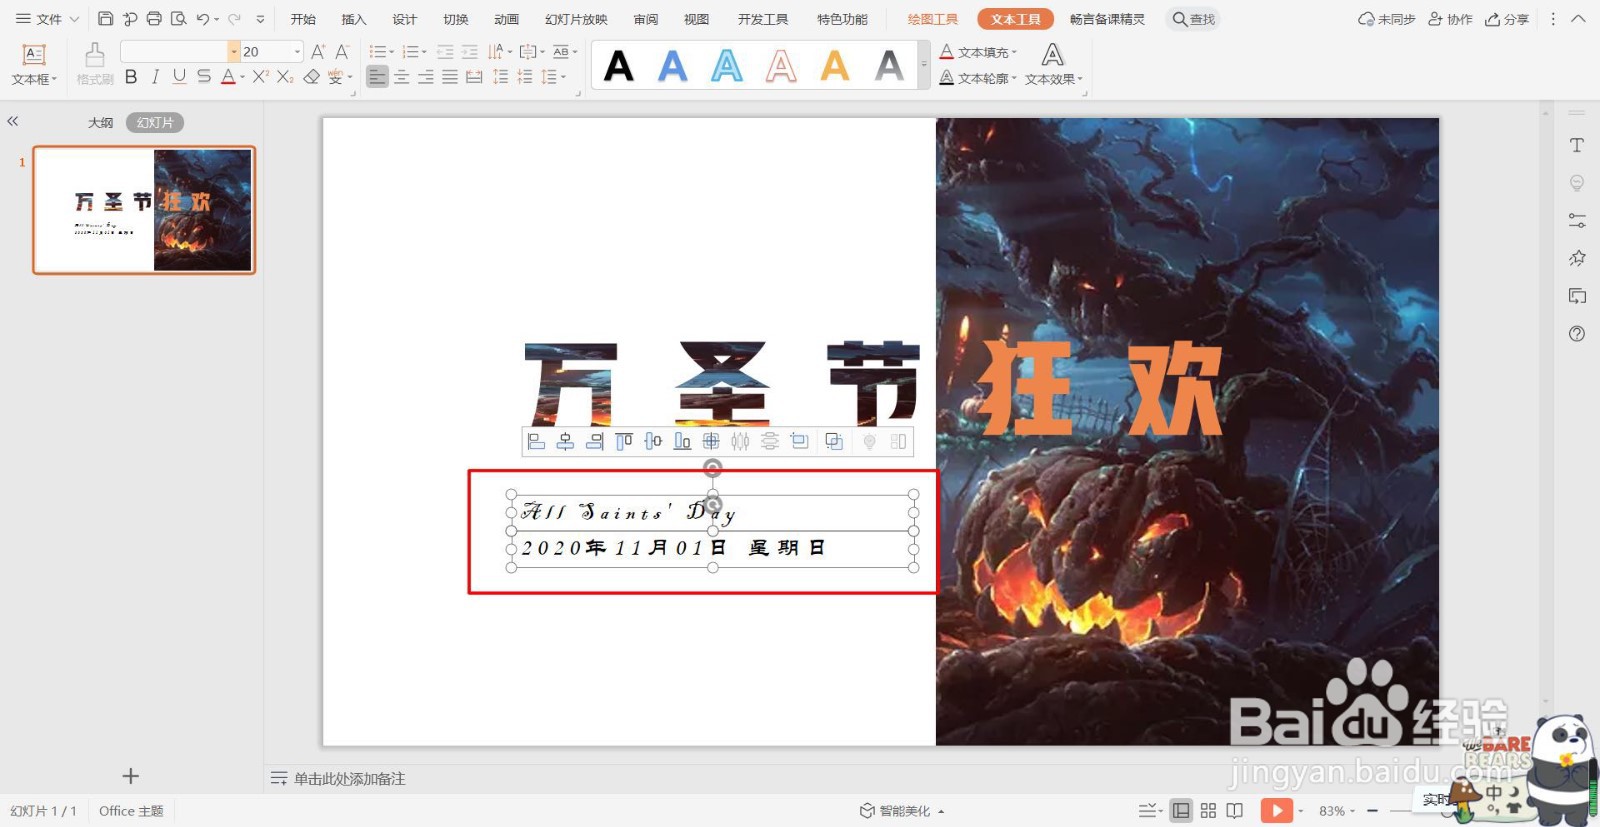Click the add new slide plus icon
The width and height of the screenshot is (1600, 827).
click(x=130, y=776)
